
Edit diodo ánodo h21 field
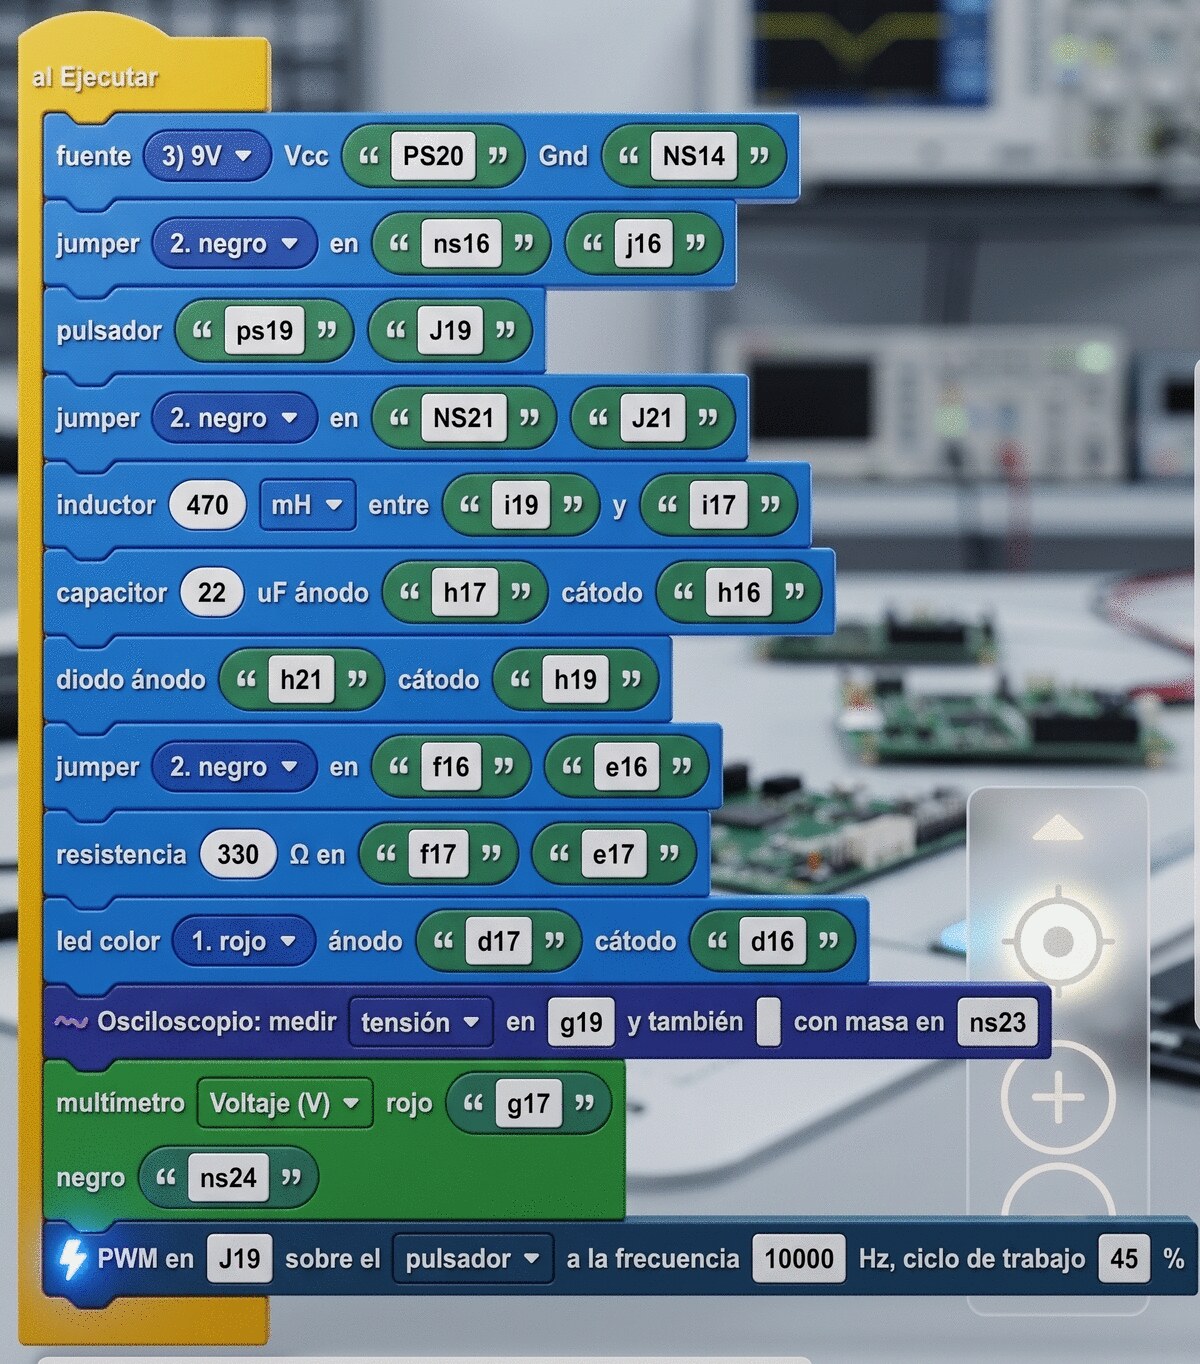click(301, 680)
